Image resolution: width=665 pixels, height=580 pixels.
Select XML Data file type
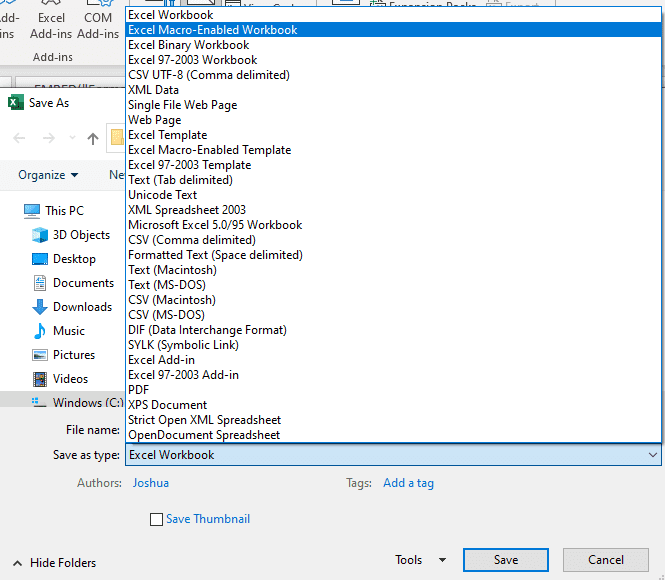[x=394, y=90]
